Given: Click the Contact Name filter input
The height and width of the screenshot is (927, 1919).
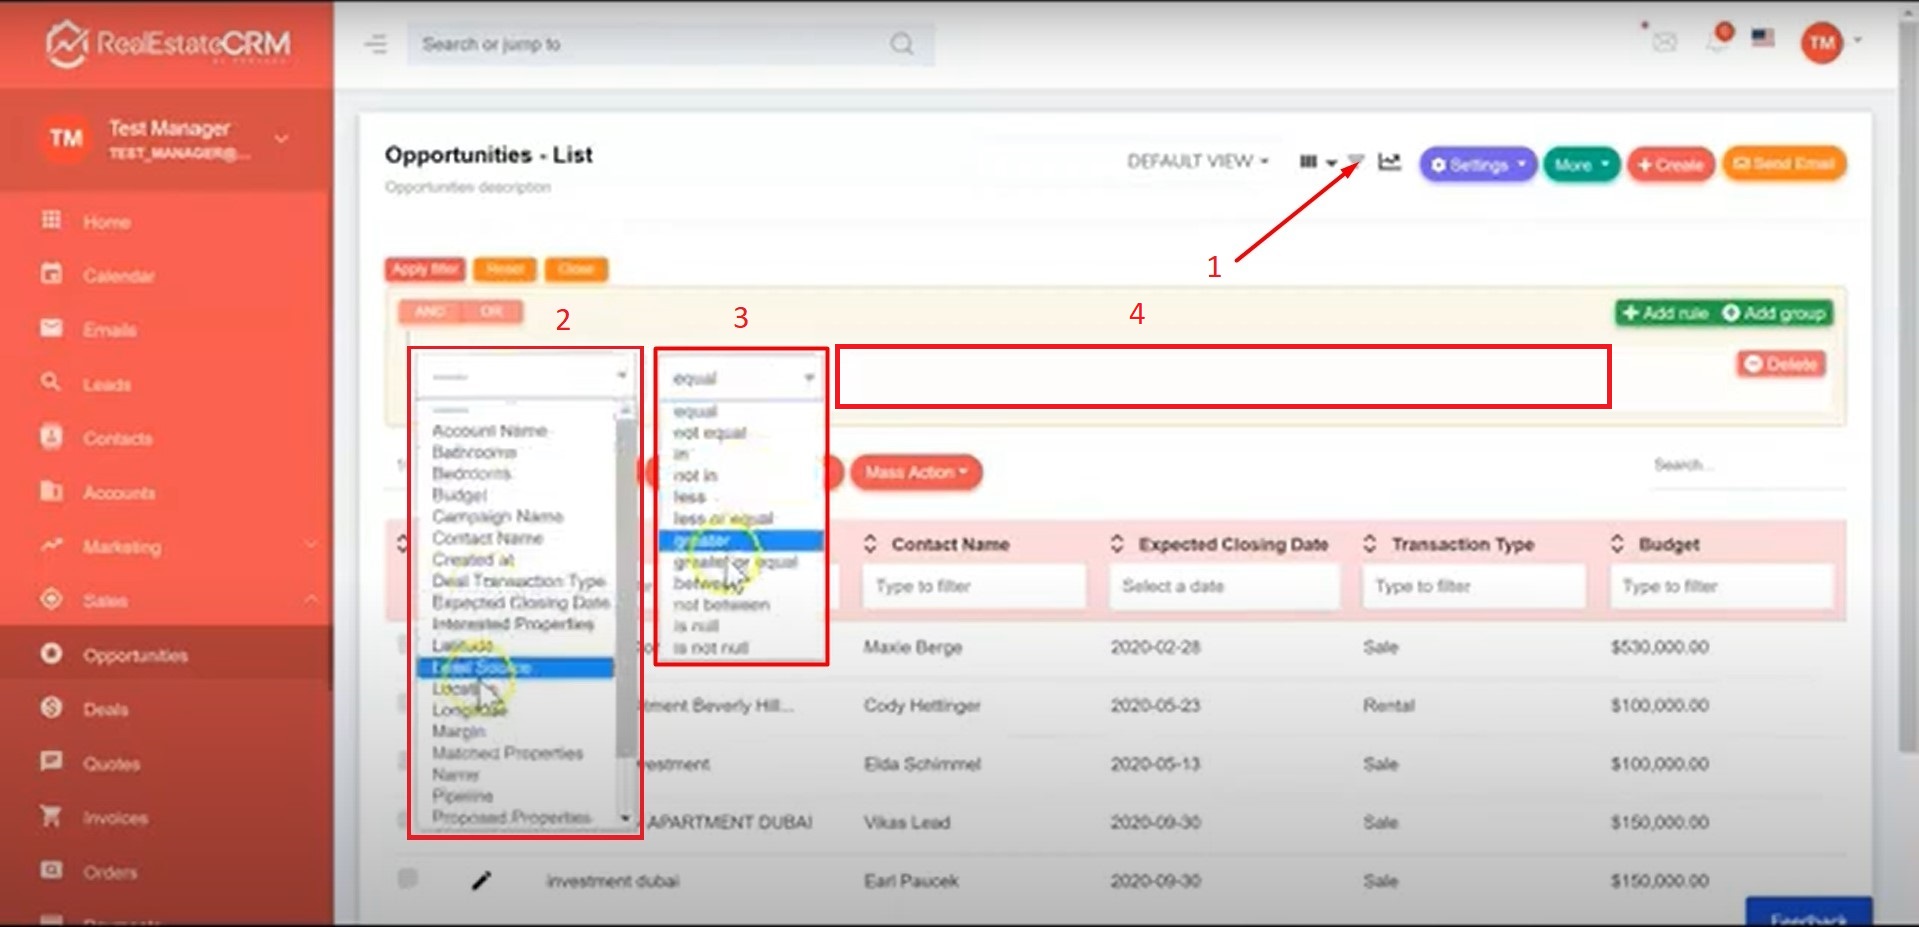Looking at the screenshot, I should click(973, 586).
